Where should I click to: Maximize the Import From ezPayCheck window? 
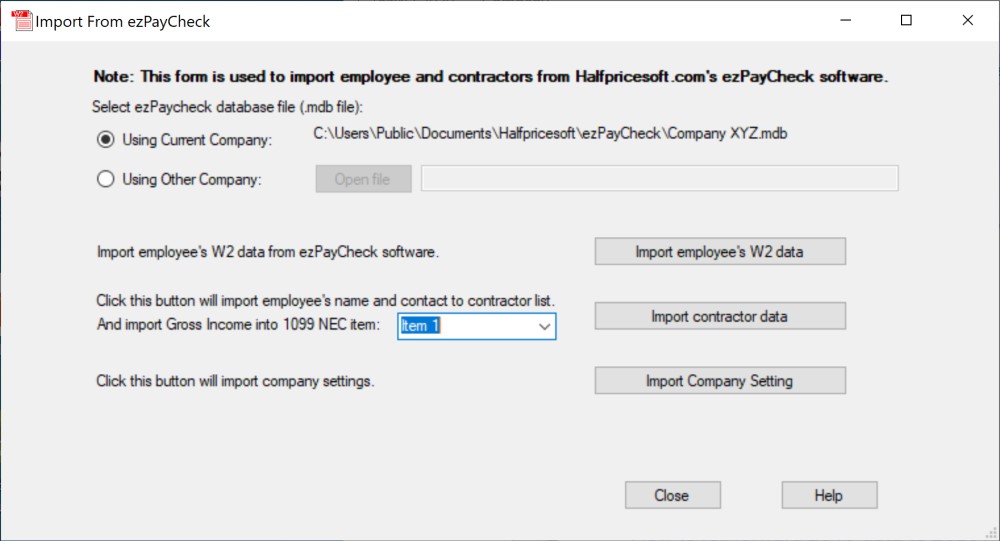coord(906,20)
